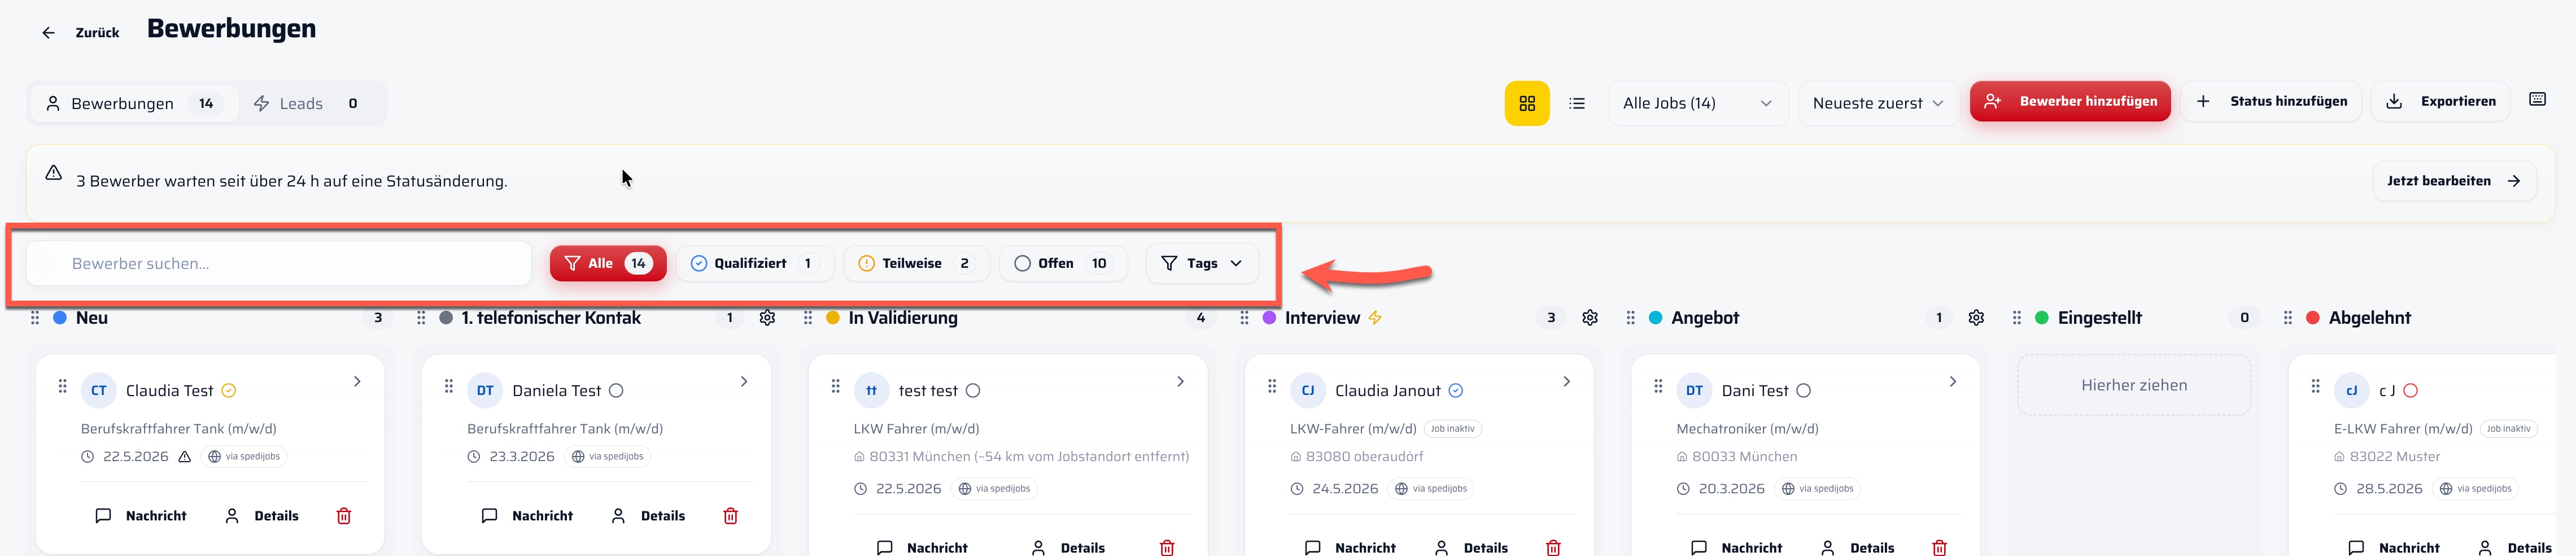Open settings gear for Angebot column
Image resolution: width=2576 pixels, height=556 pixels.
coord(1975,318)
